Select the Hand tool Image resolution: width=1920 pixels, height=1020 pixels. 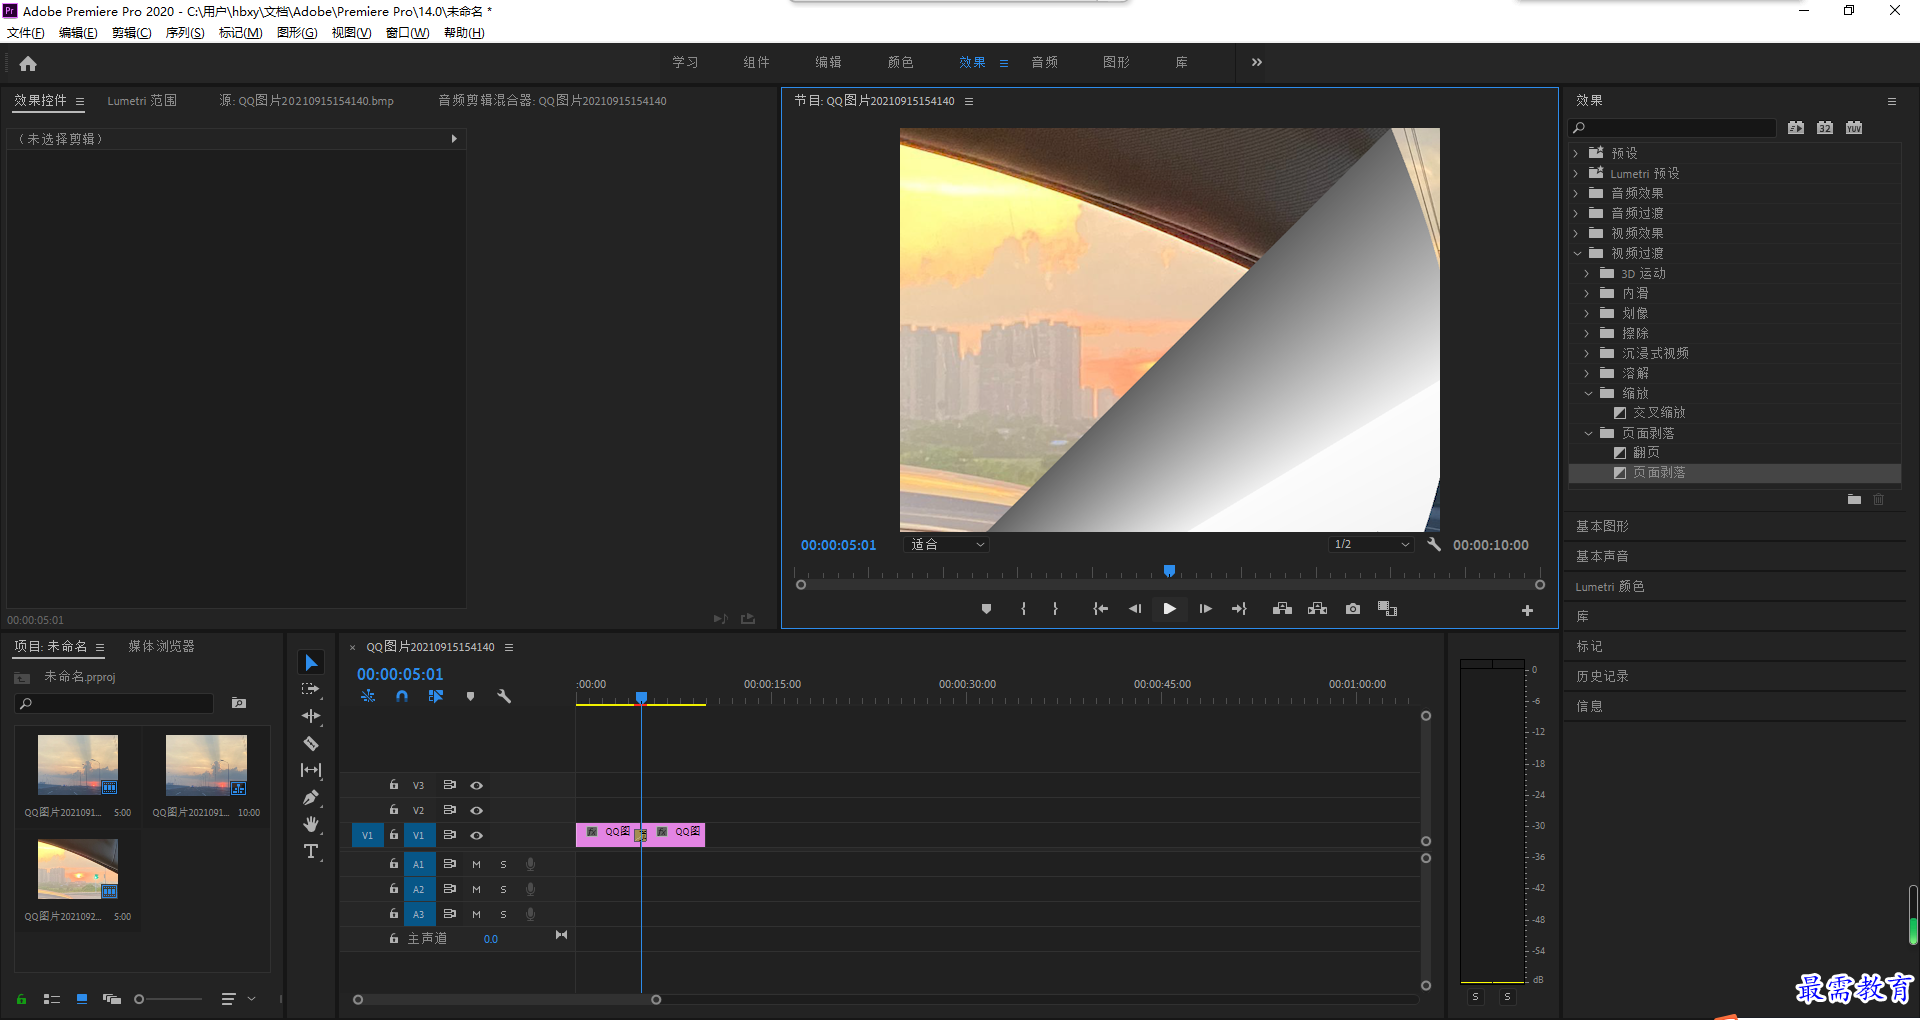tap(311, 824)
